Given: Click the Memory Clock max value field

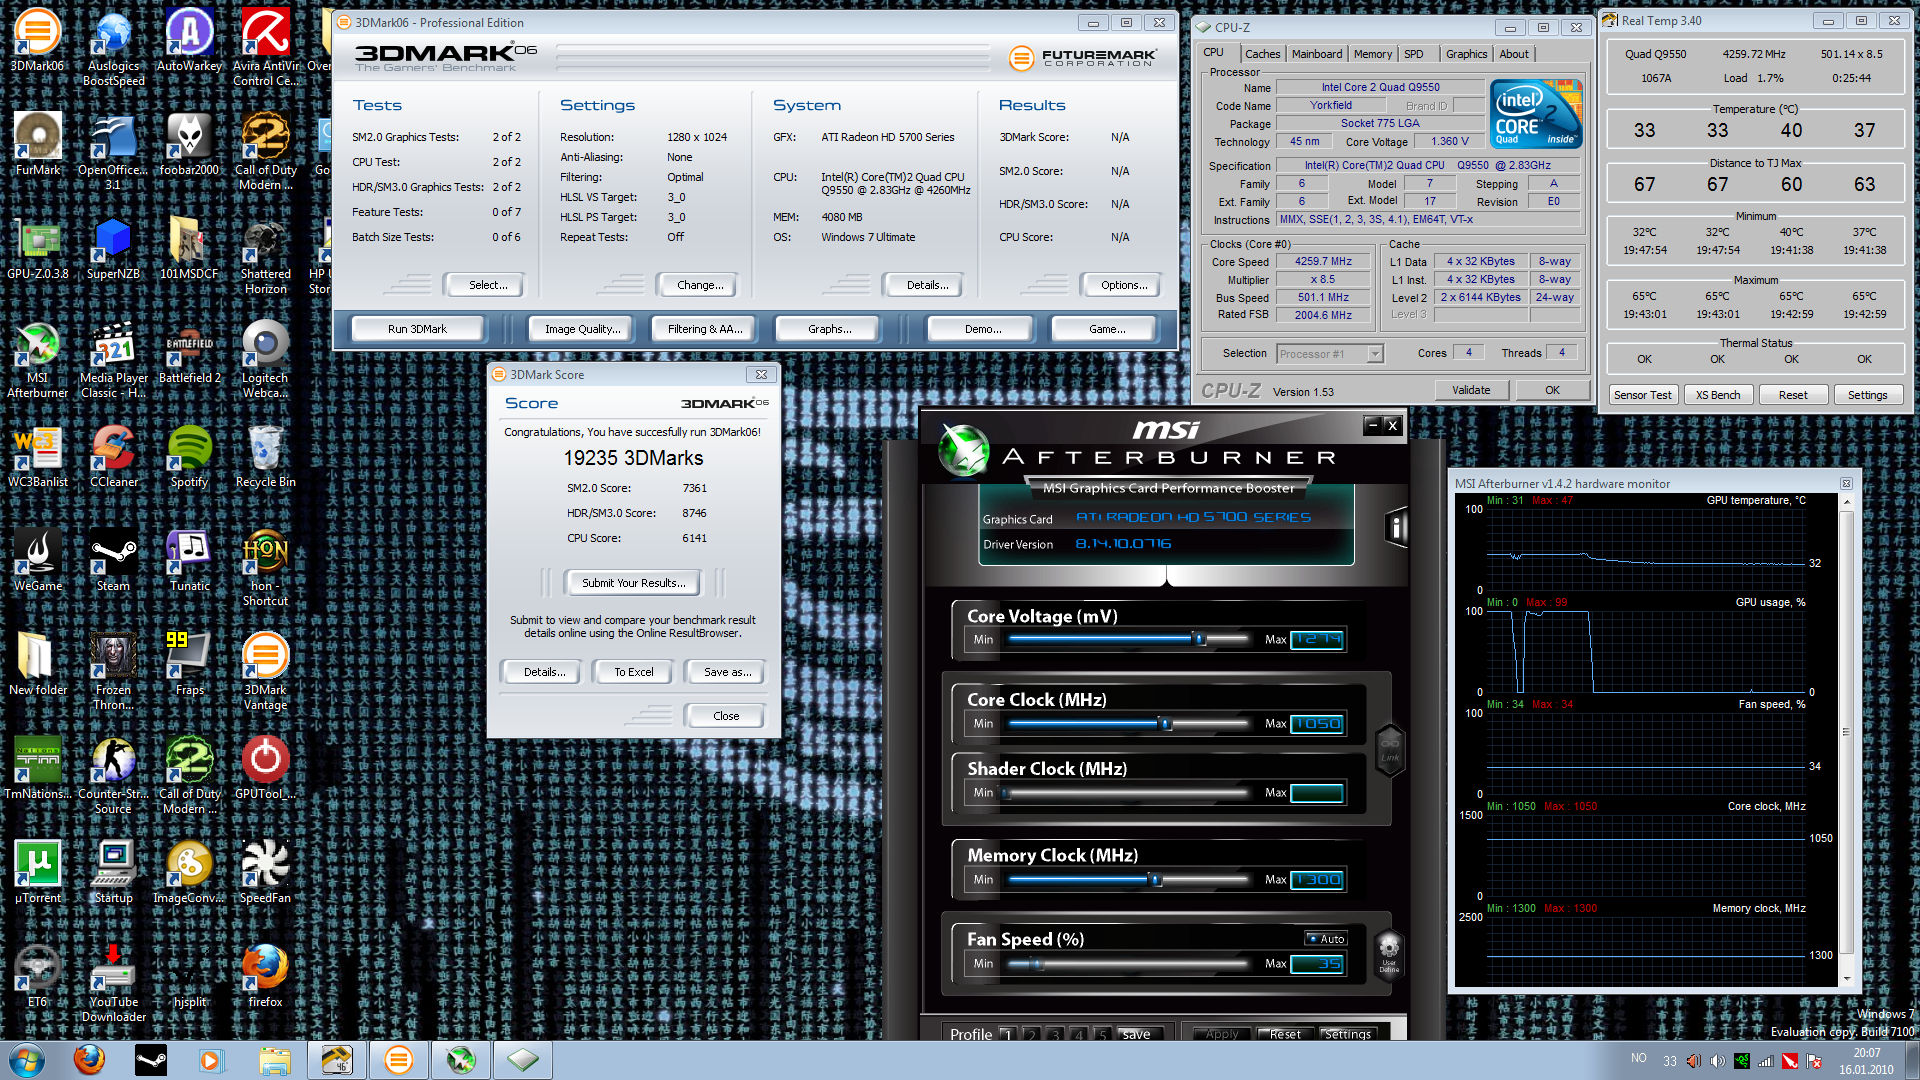Looking at the screenshot, I should pos(1317,880).
